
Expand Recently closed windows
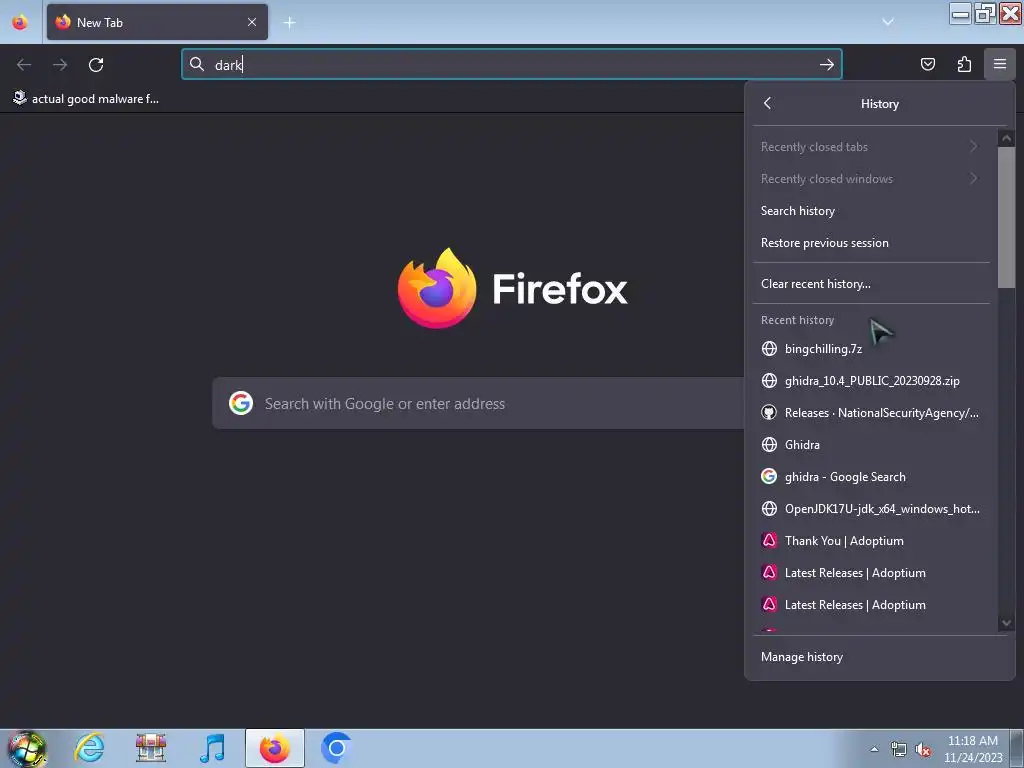pyautogui.click(x=871, y=179)
